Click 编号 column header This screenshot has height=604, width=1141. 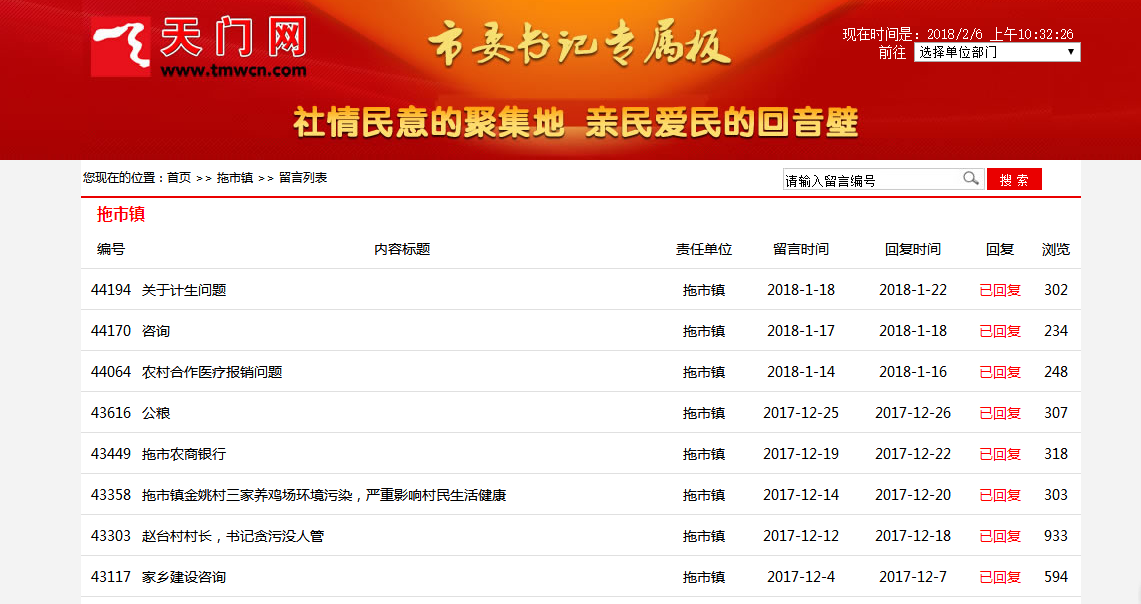pos(111,250)
